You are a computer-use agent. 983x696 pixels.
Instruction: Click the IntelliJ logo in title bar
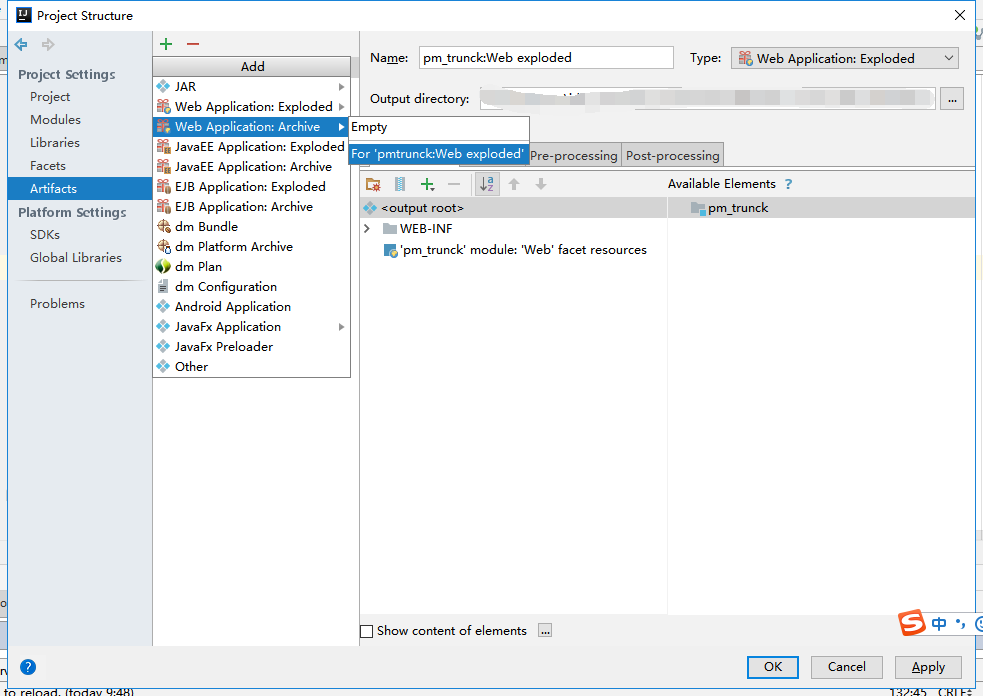pyautogui.click(x=24, y=15)
